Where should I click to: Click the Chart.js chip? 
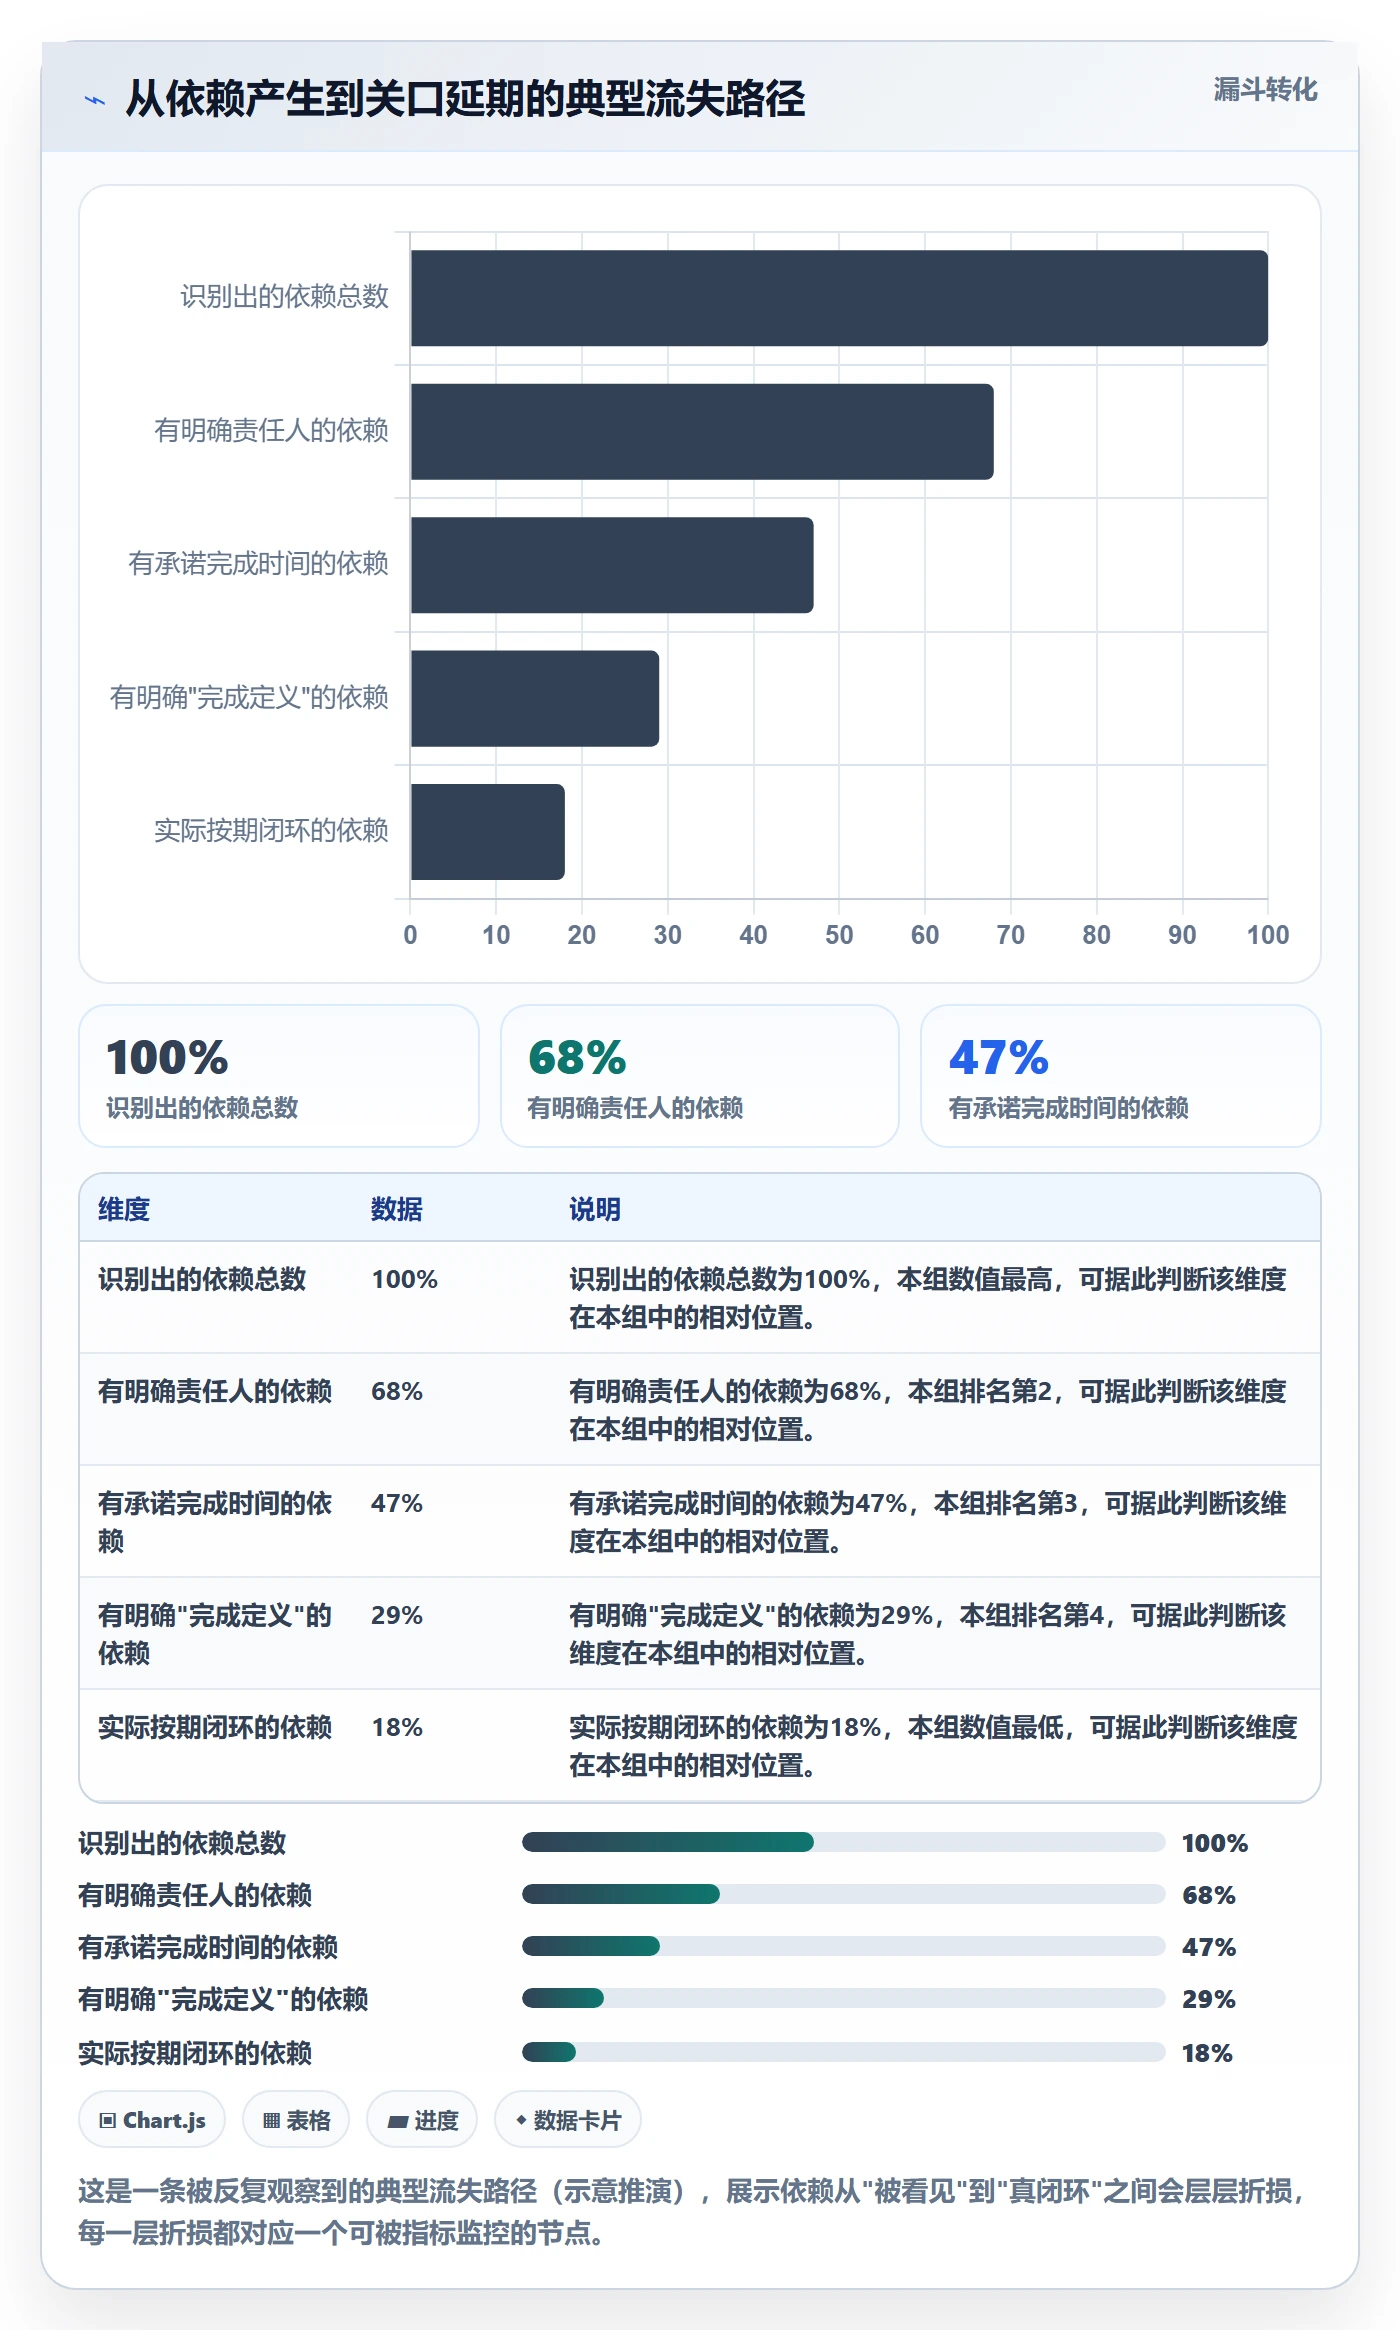click(152, 2119)
